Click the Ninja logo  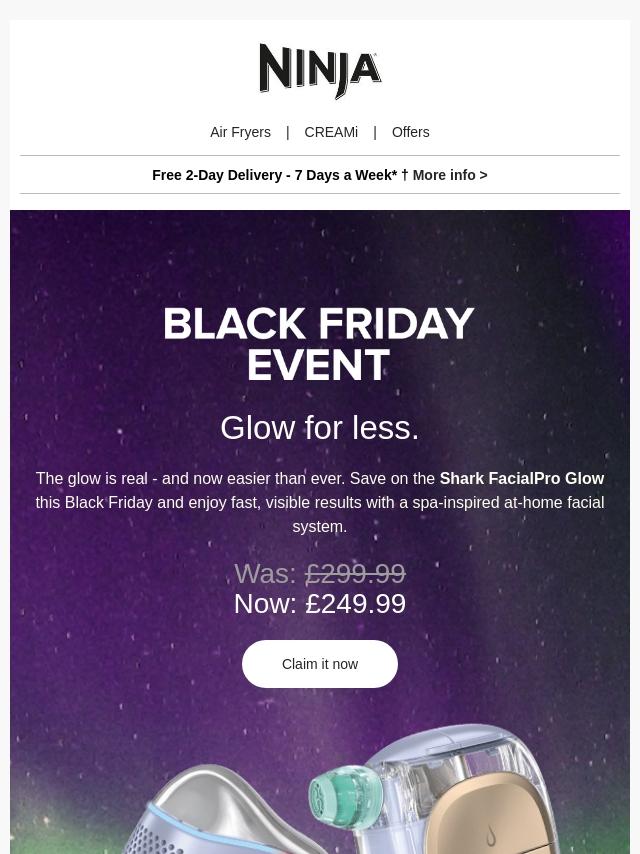(320, 71)
